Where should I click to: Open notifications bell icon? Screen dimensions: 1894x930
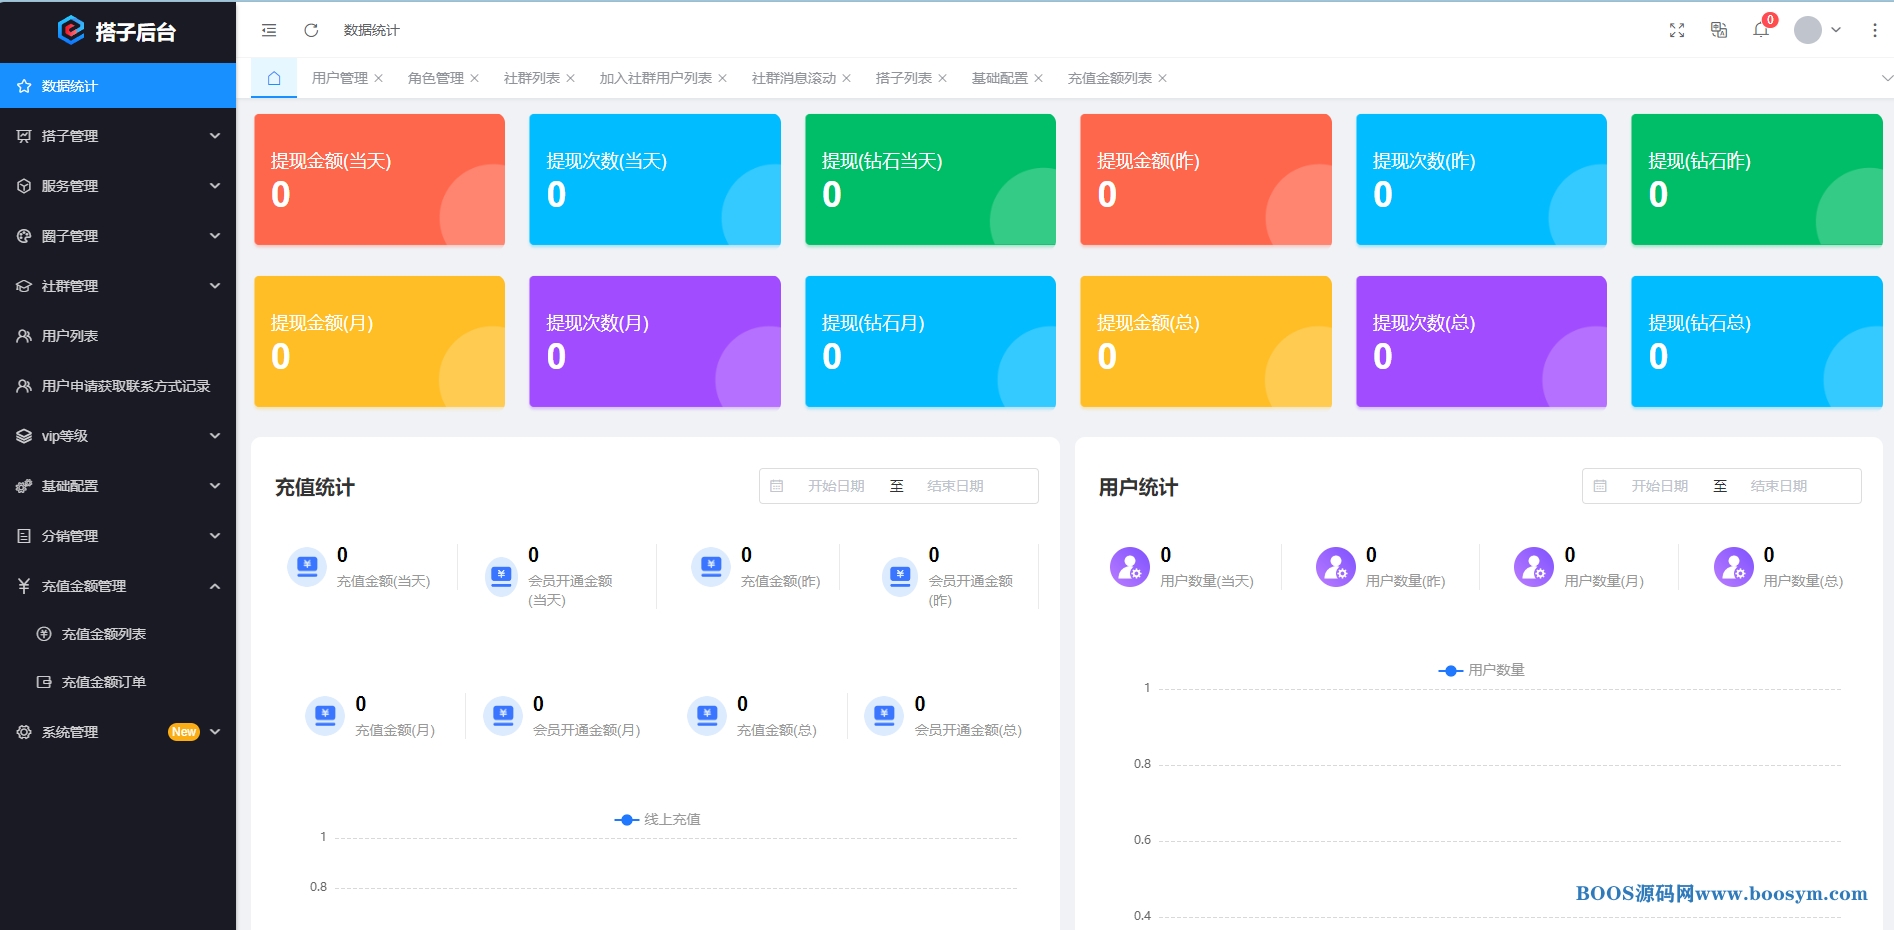1761,30
